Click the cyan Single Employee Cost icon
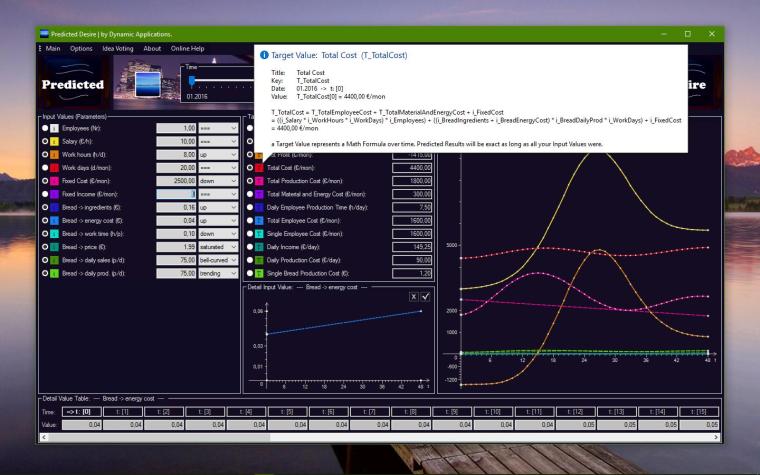Viewport: 760px width, 475px height. coord(259,234)
